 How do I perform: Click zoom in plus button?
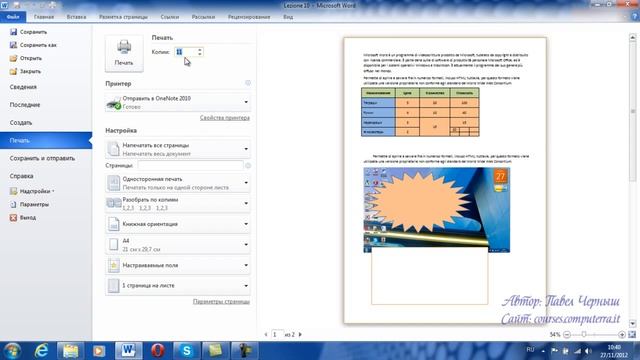point(622,334)
